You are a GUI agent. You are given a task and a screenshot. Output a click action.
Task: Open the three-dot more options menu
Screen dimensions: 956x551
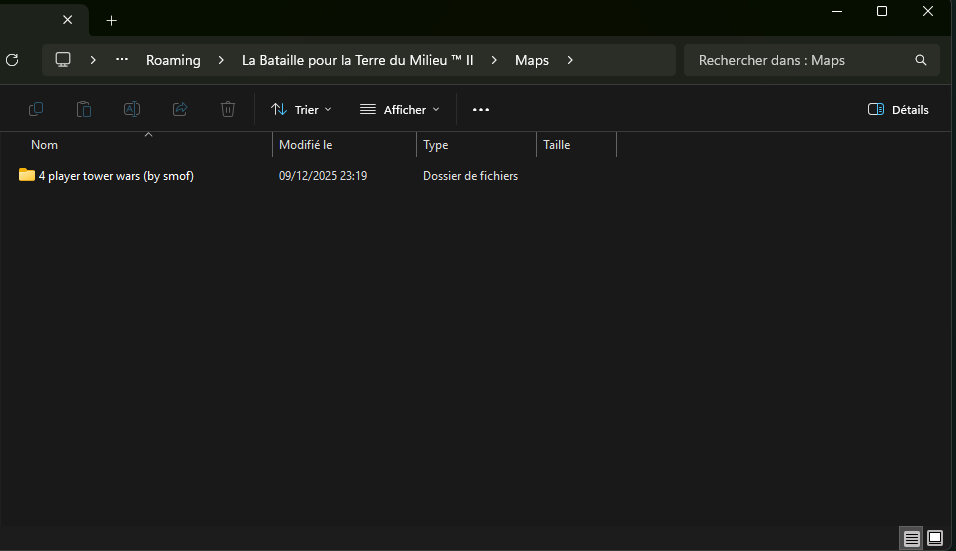[481, 109]
